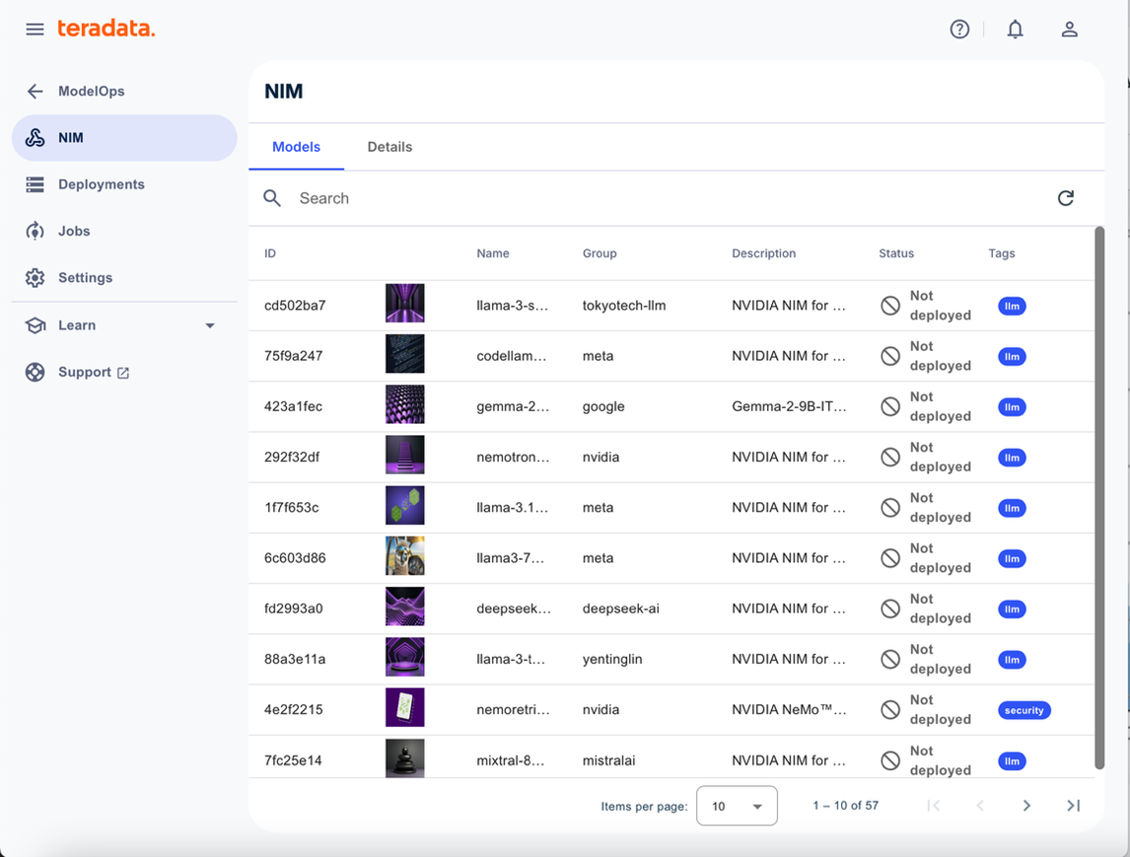Refresh the models list
Screen dimensions: 1130x857
coord(1066,198)
